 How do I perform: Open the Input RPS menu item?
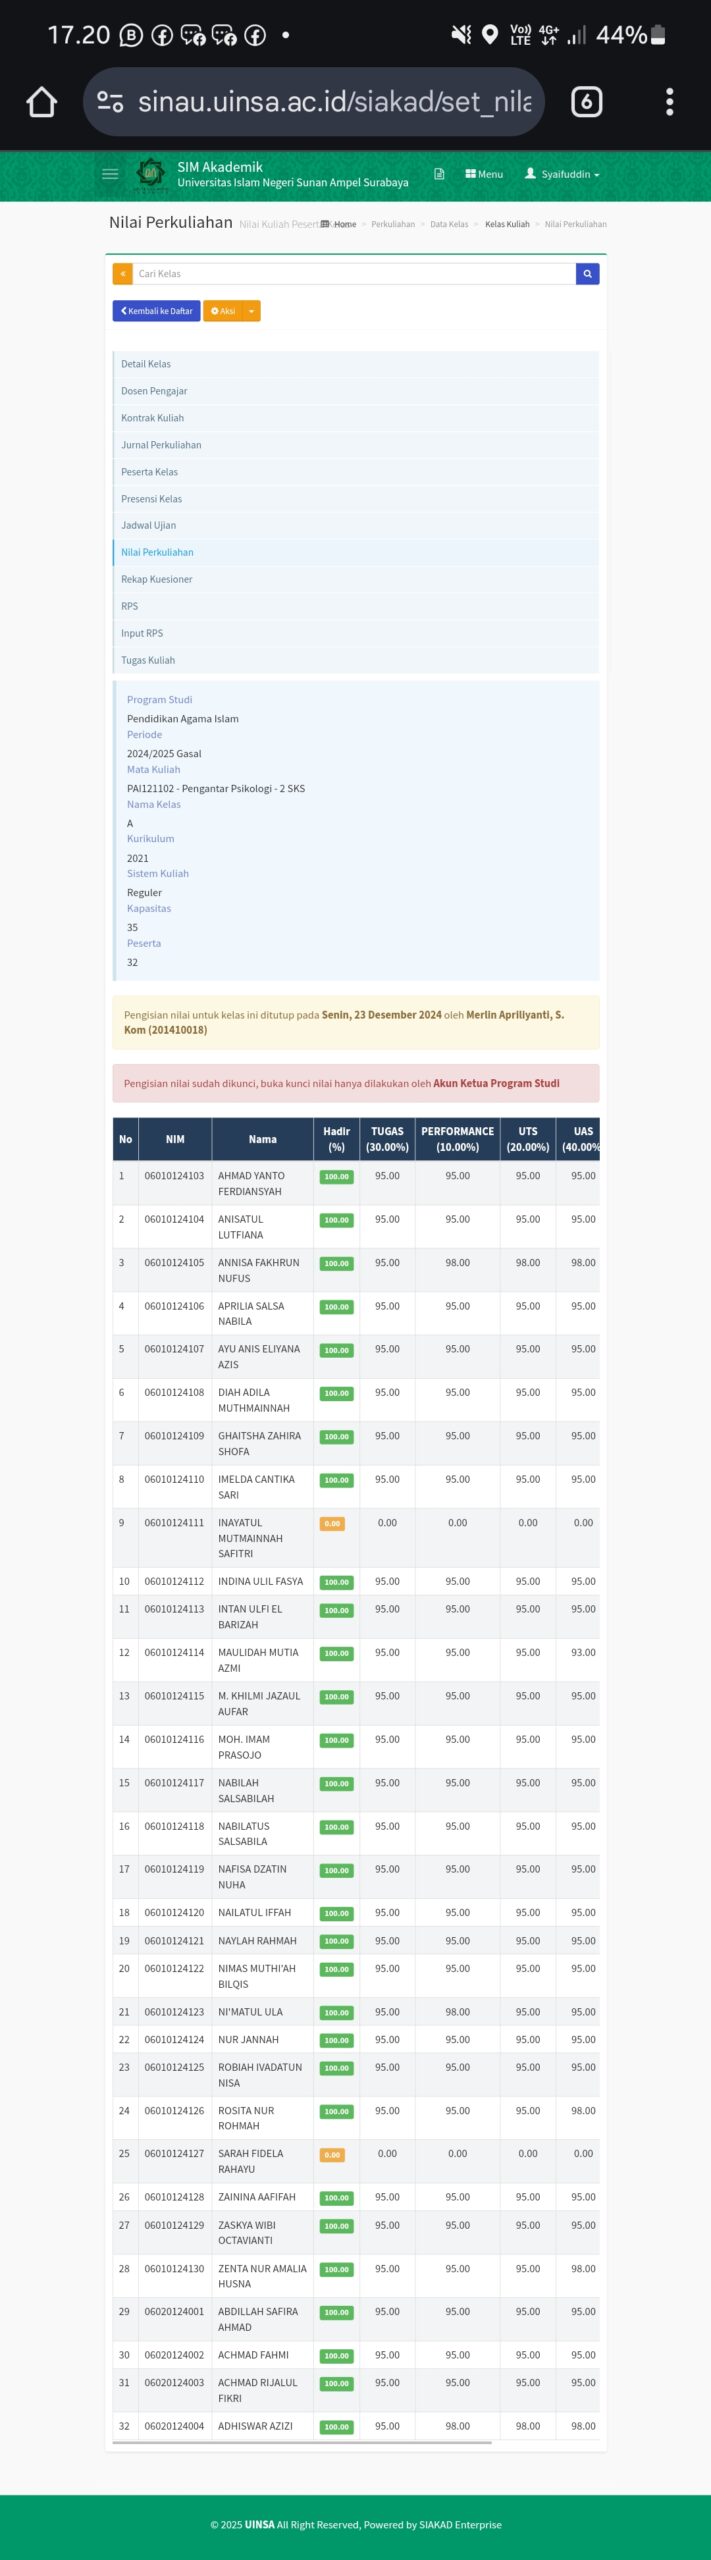click(x=356, y=633)
